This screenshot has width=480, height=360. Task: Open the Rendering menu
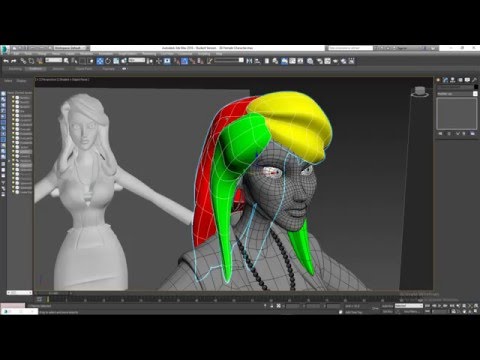(149, 53)
